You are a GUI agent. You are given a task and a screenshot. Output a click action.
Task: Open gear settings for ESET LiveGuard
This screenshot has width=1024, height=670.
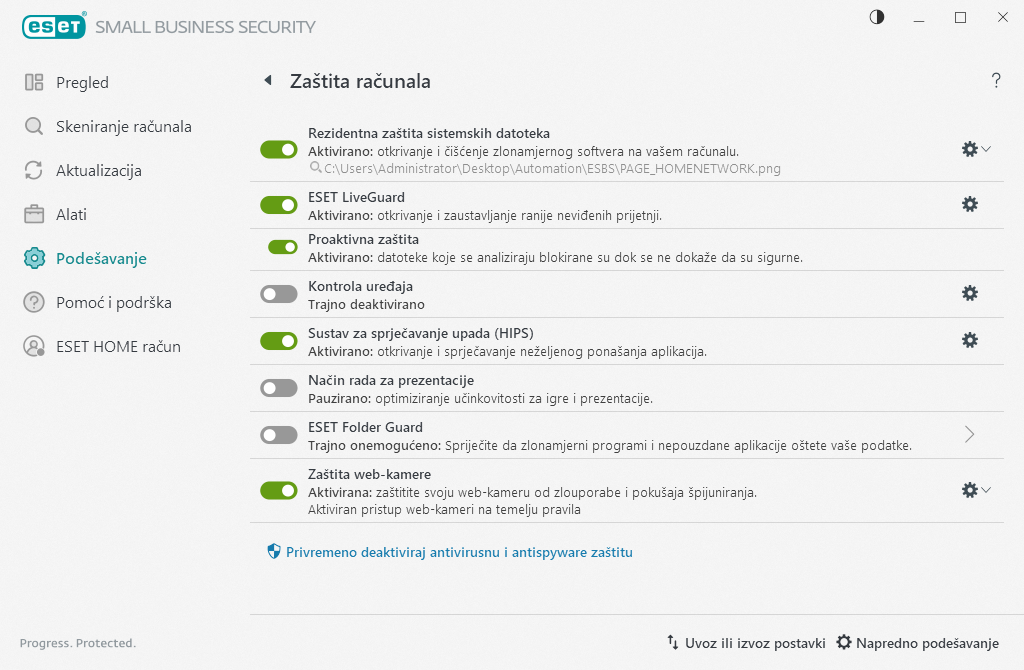pyautogui.click(x=969, y=204)
